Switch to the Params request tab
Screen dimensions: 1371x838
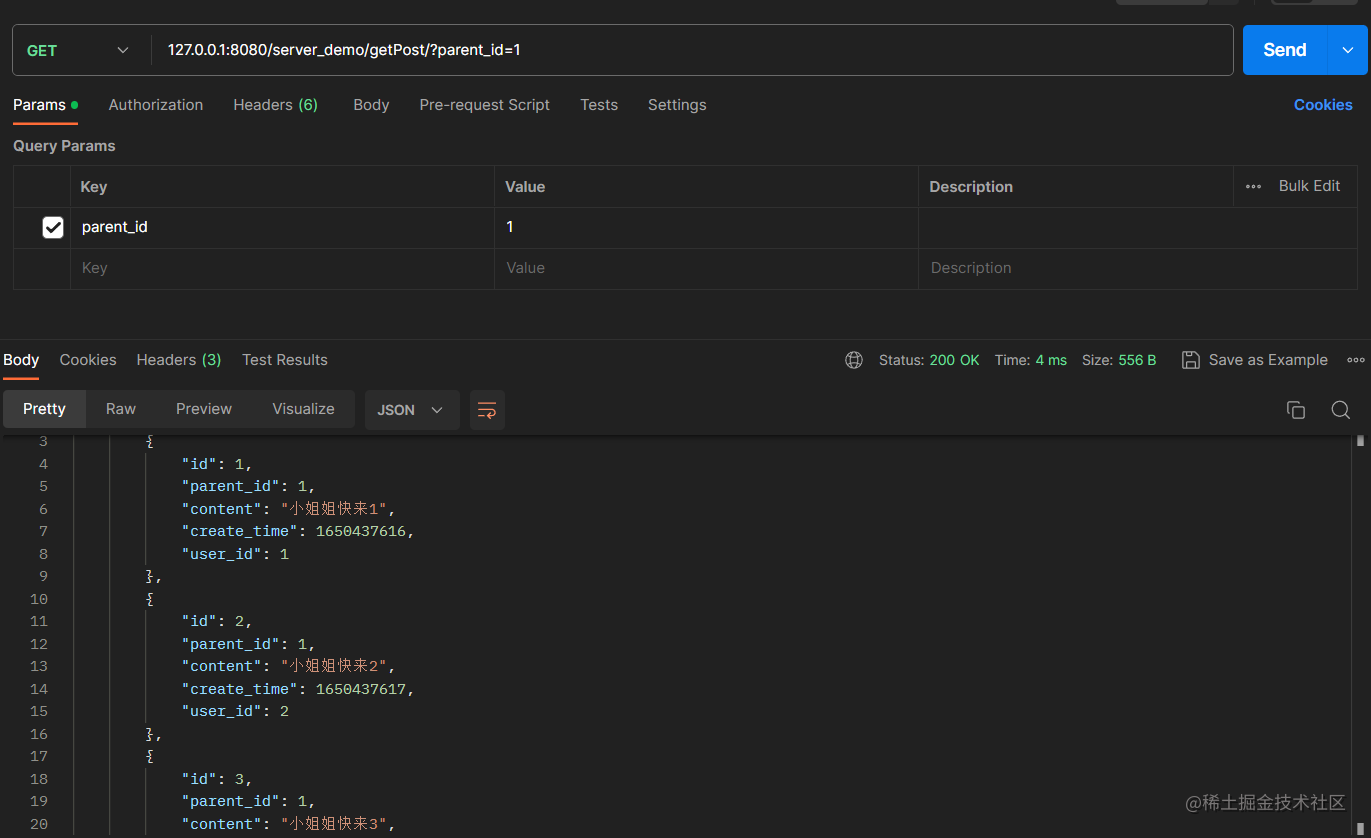pyautogui.click(x=45, y=105)
